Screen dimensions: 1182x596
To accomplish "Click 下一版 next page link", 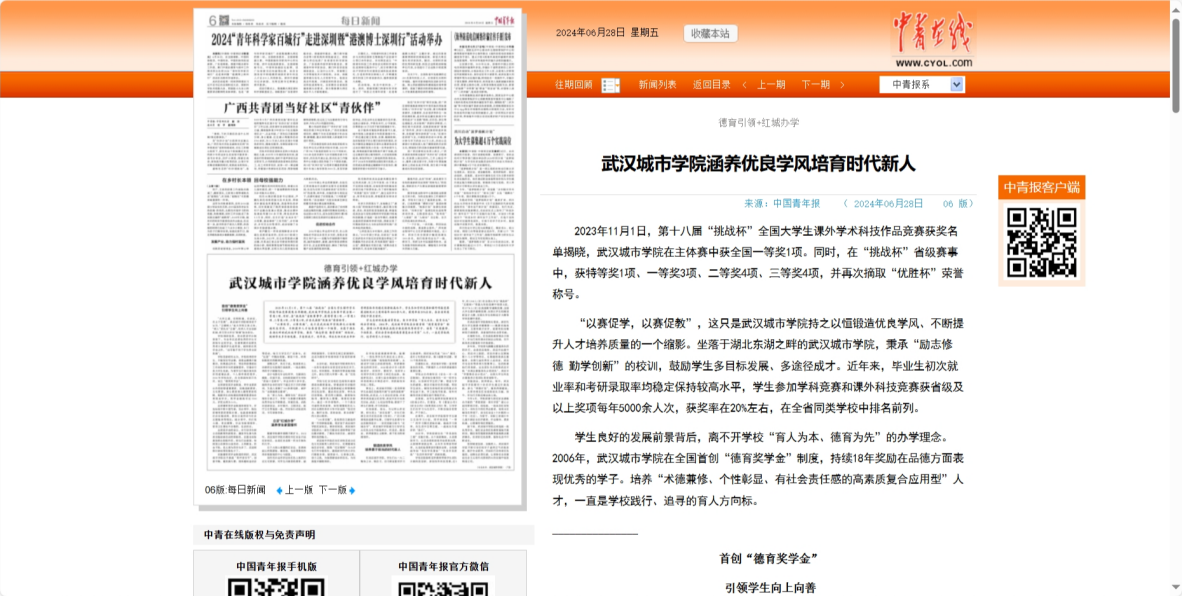I will coord(332,490).
